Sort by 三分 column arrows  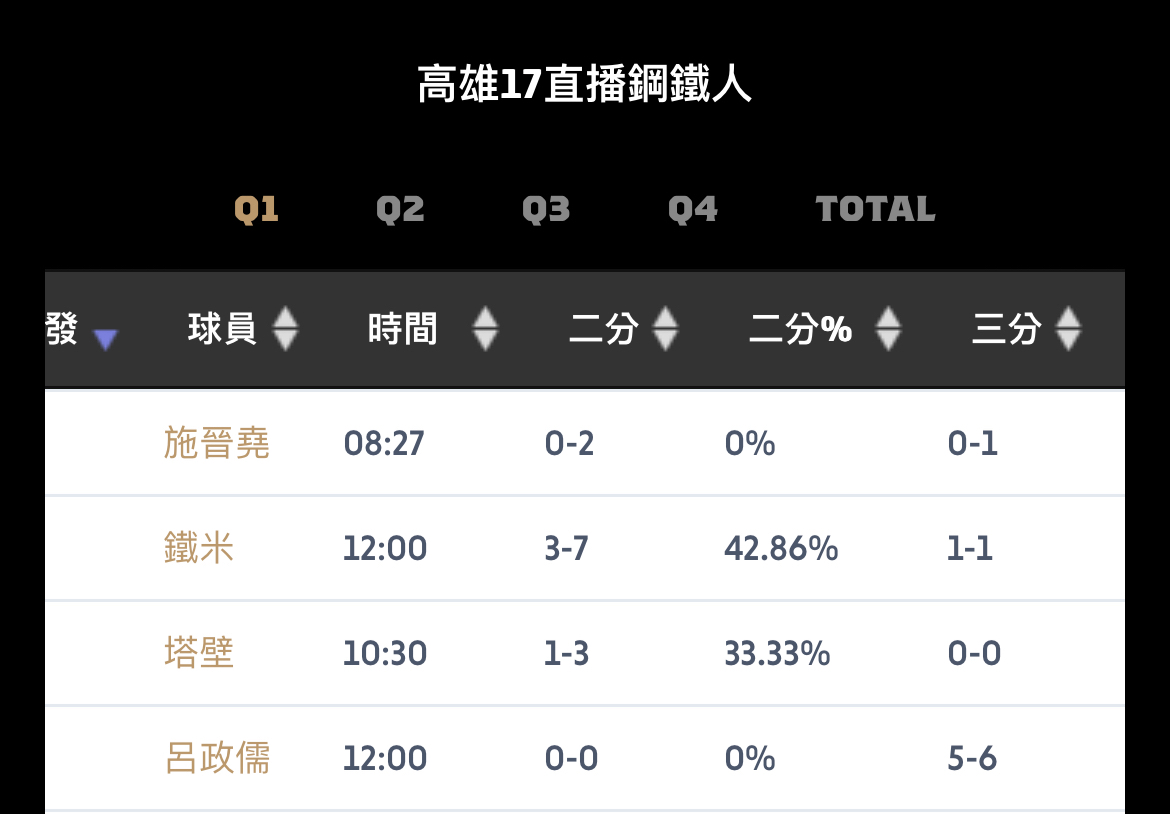(x=1069, y=328)
